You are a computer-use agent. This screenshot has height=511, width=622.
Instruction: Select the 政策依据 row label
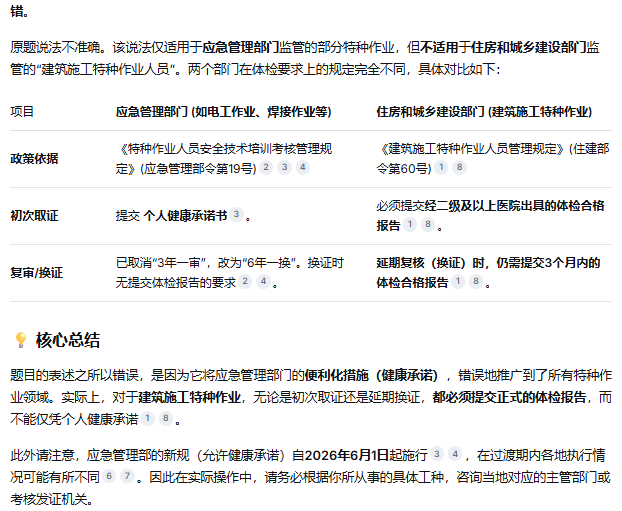tap(34, 159)
